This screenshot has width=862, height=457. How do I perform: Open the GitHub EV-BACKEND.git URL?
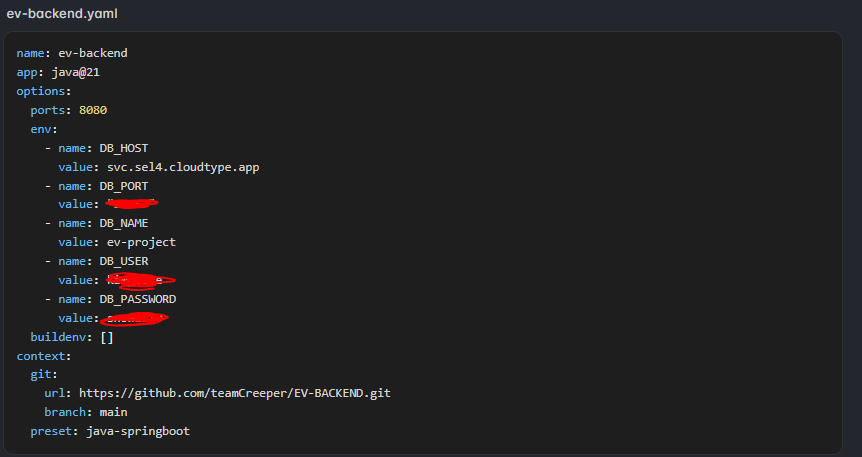[234, 393]
